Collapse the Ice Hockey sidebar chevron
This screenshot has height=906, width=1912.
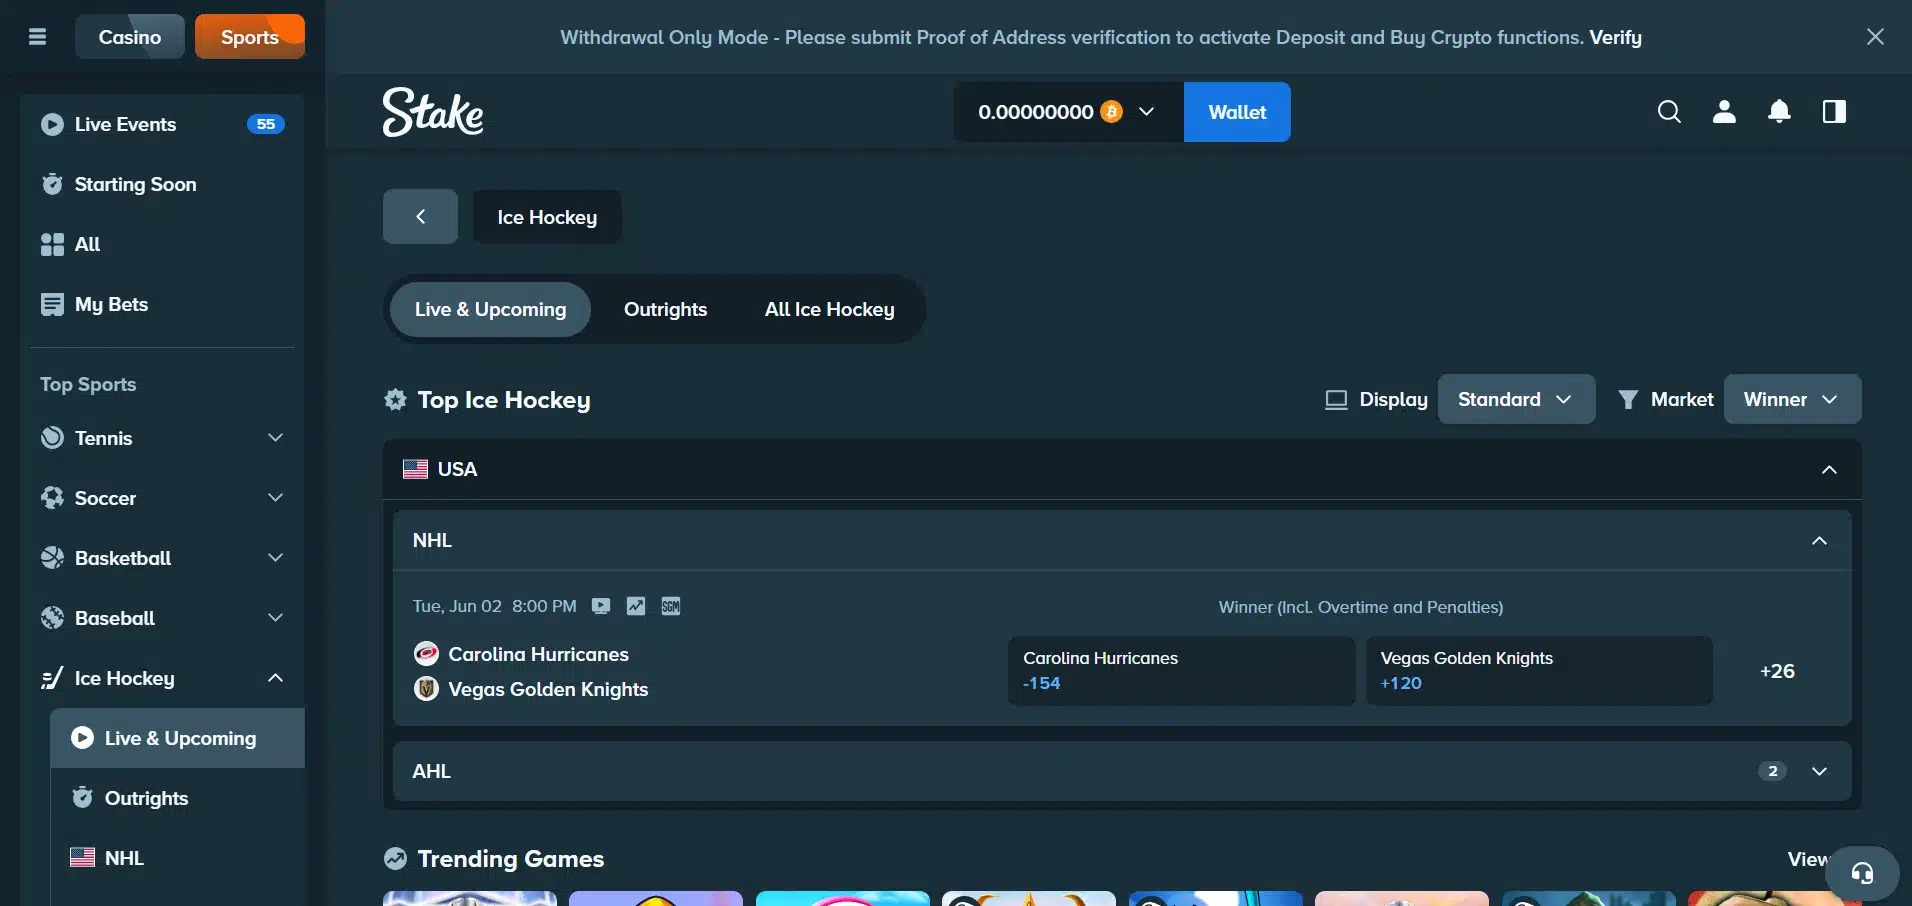click(x=275, y=678)
